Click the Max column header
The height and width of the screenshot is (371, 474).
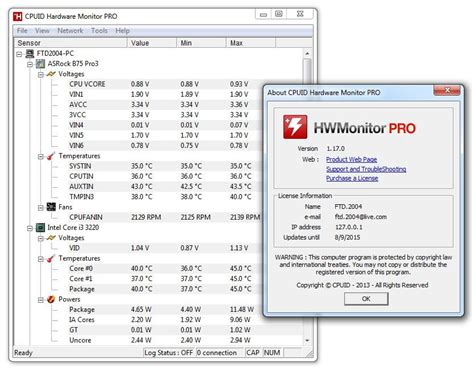coord(251,43)
